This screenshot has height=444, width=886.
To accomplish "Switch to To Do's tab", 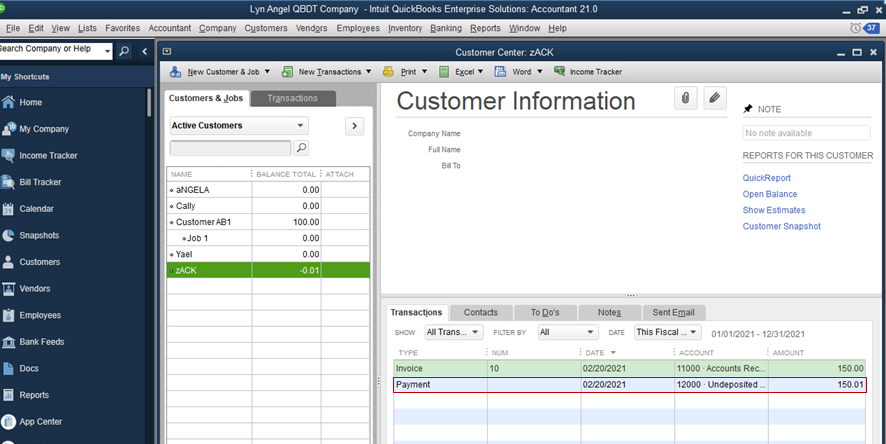I will pyautogui.click(x=545, y=312).
